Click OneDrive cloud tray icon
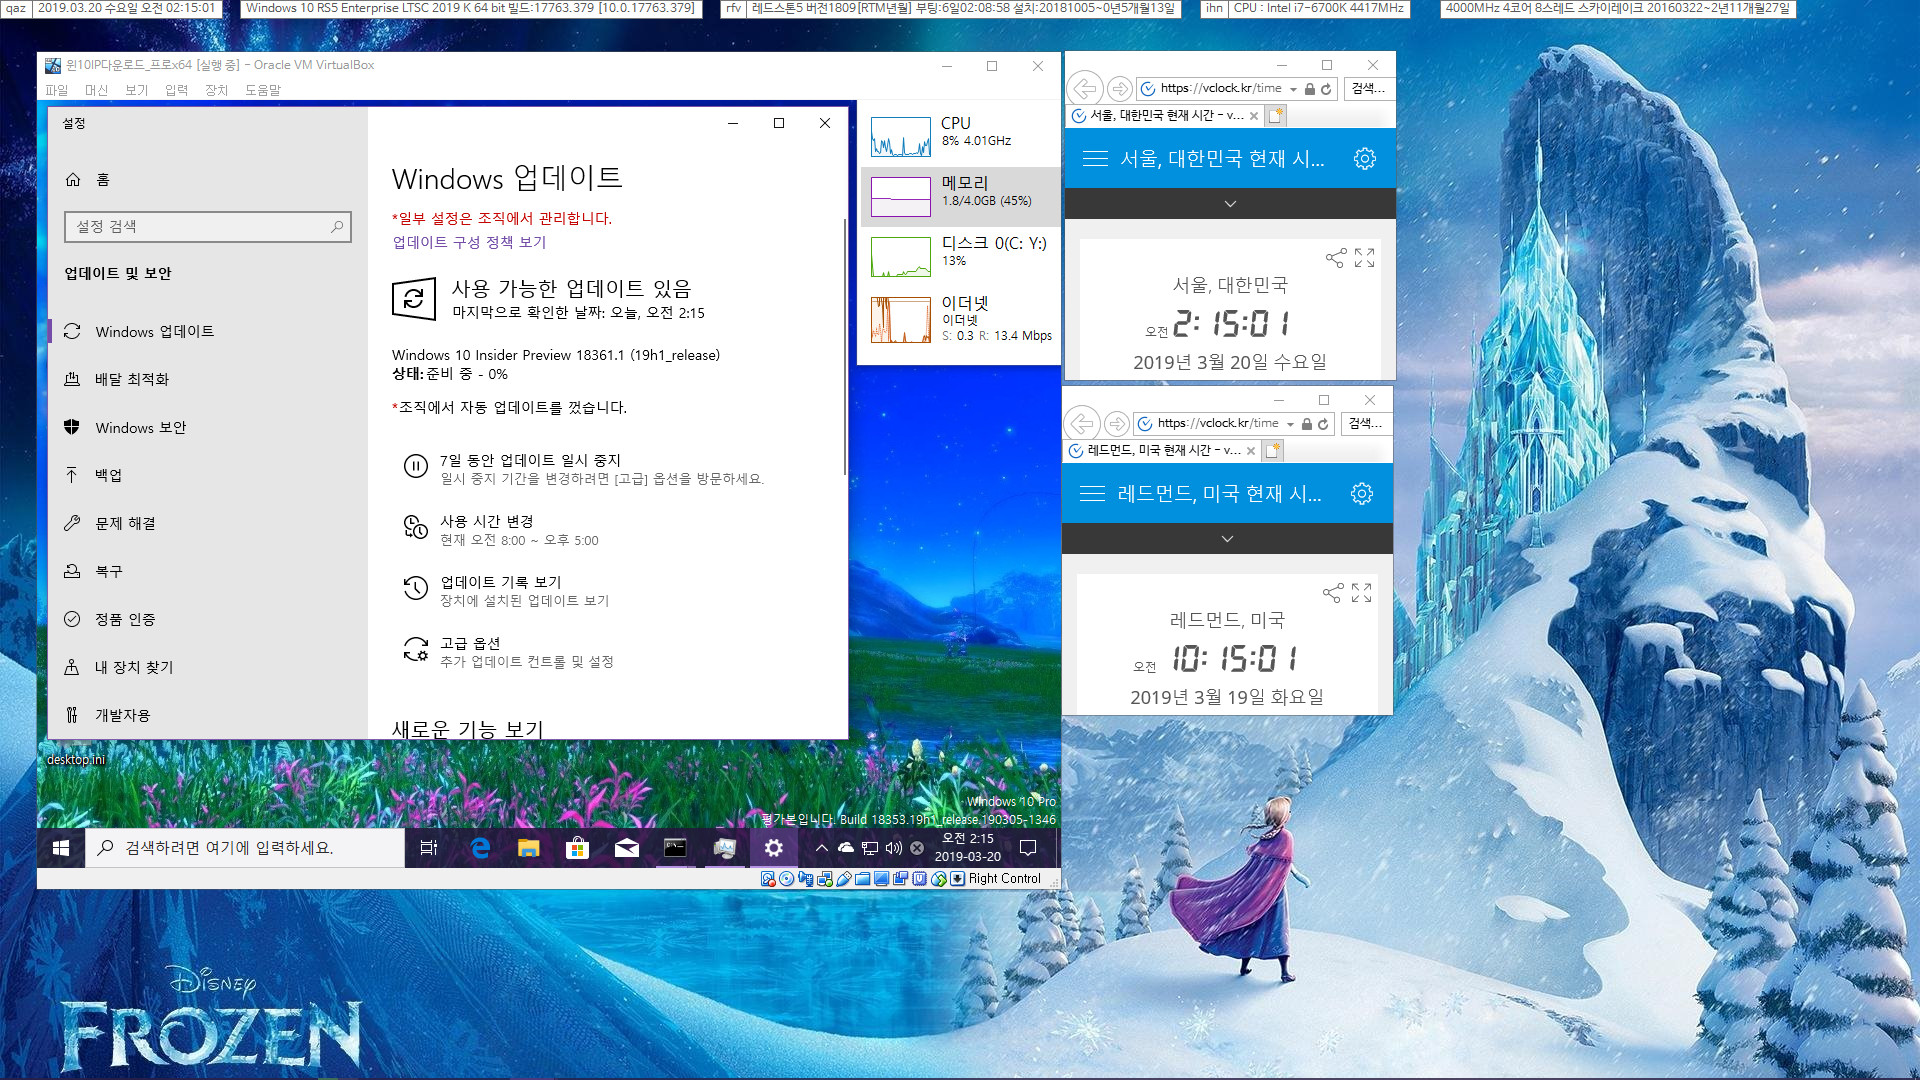The image size is (1920, 1080). (x=846, y=848)
